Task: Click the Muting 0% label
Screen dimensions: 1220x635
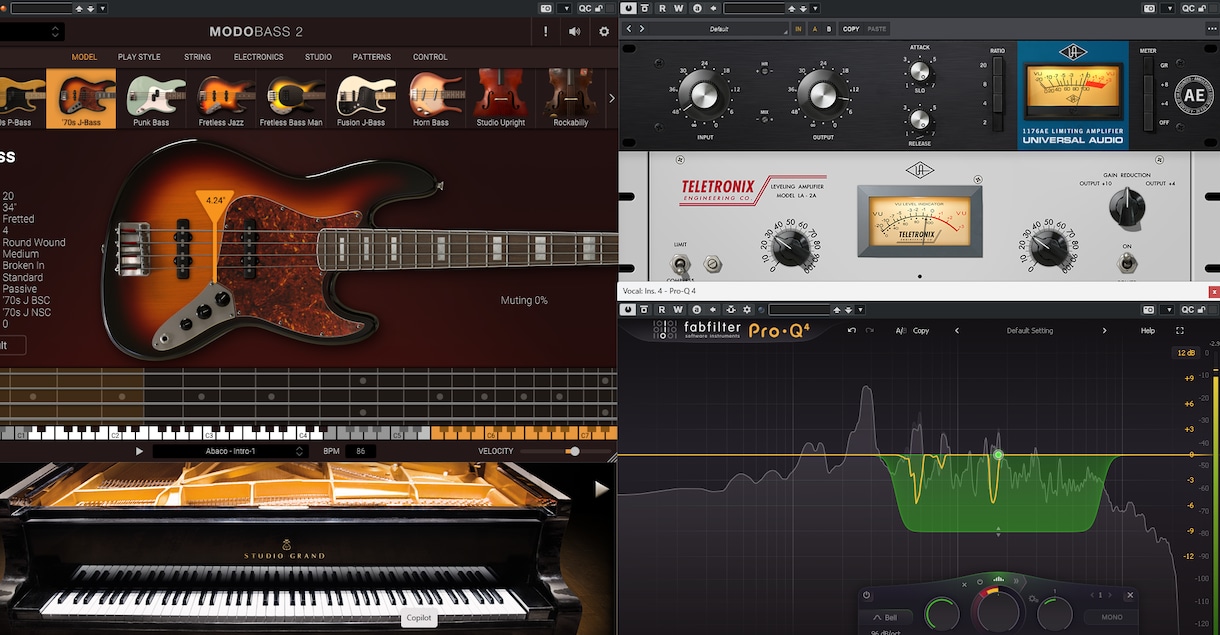Action: [x=524, y=300]
